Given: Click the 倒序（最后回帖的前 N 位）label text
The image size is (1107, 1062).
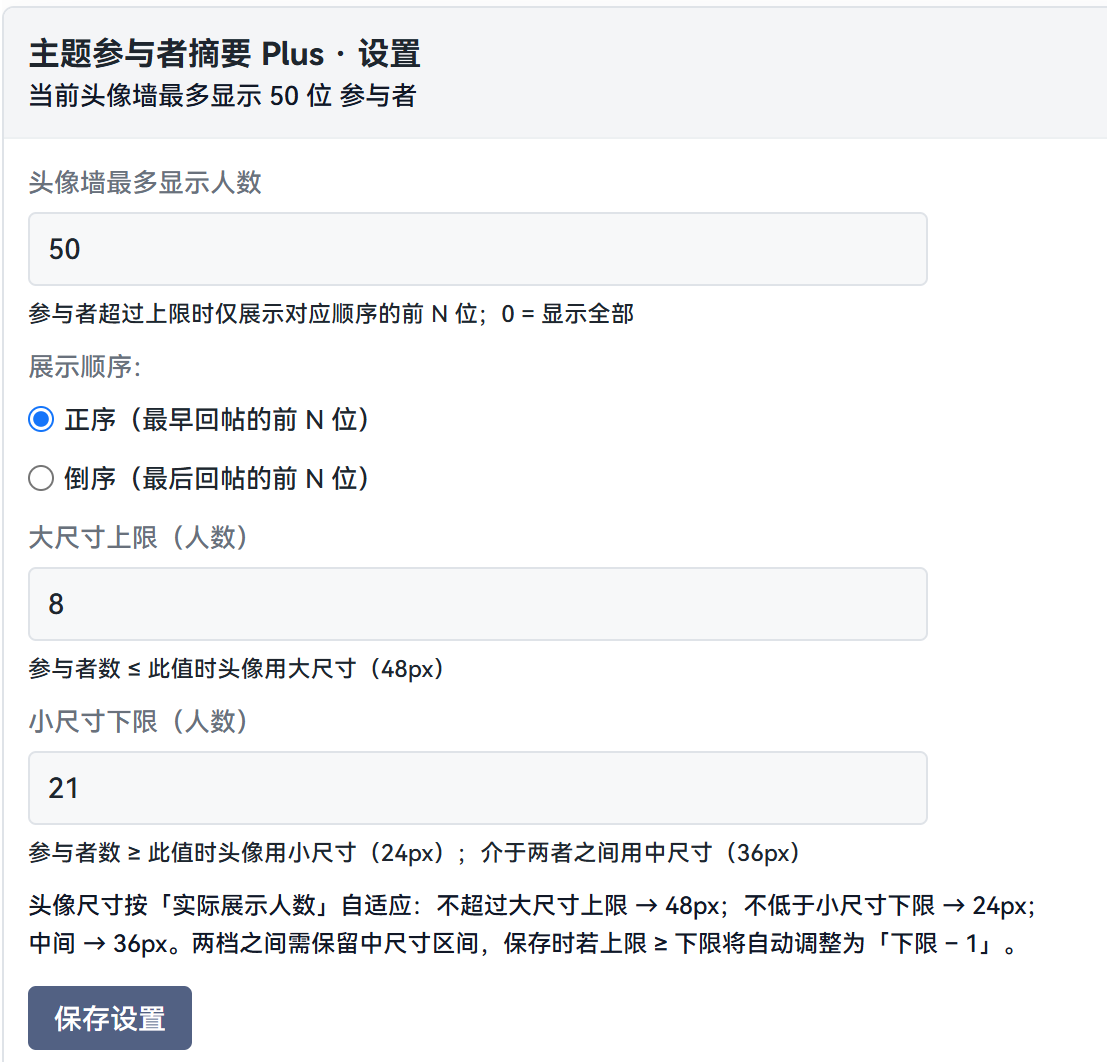Looking at the screenshot, I should pyautogui.click(x=216, y=478).
